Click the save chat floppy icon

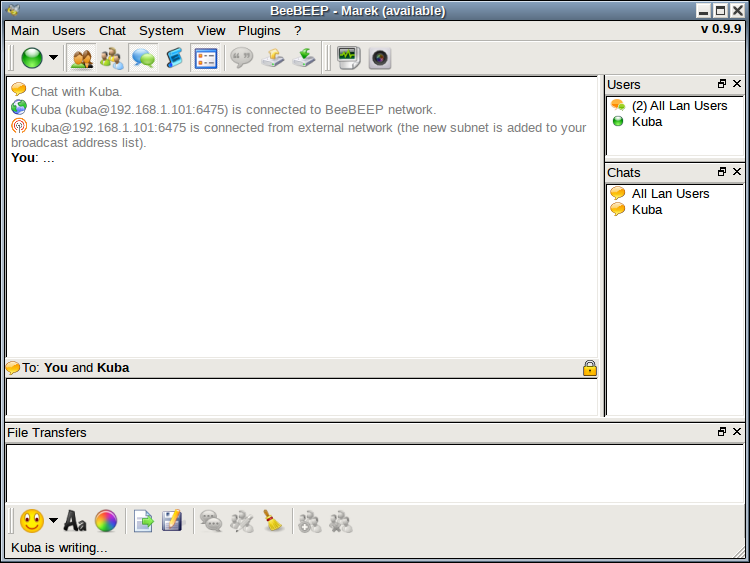[172, 521]
